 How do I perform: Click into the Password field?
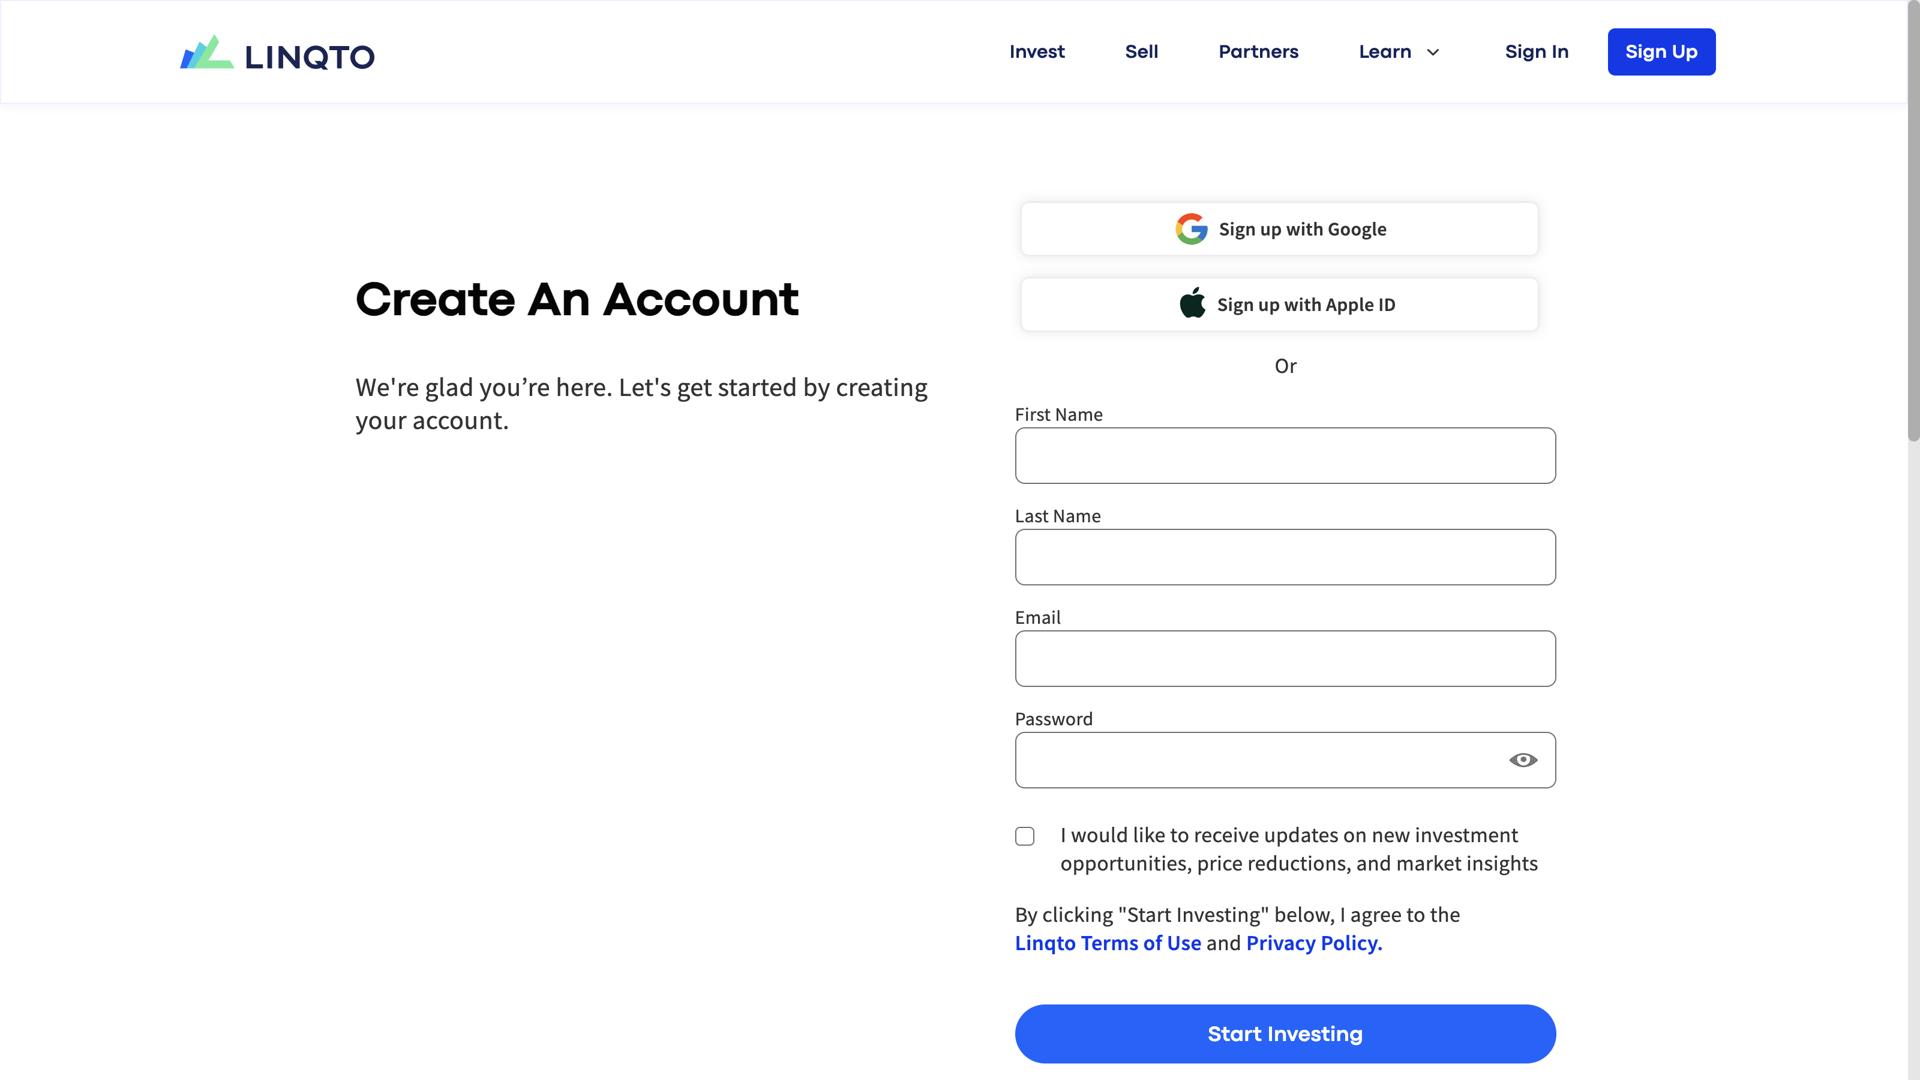click(1255, 760)
